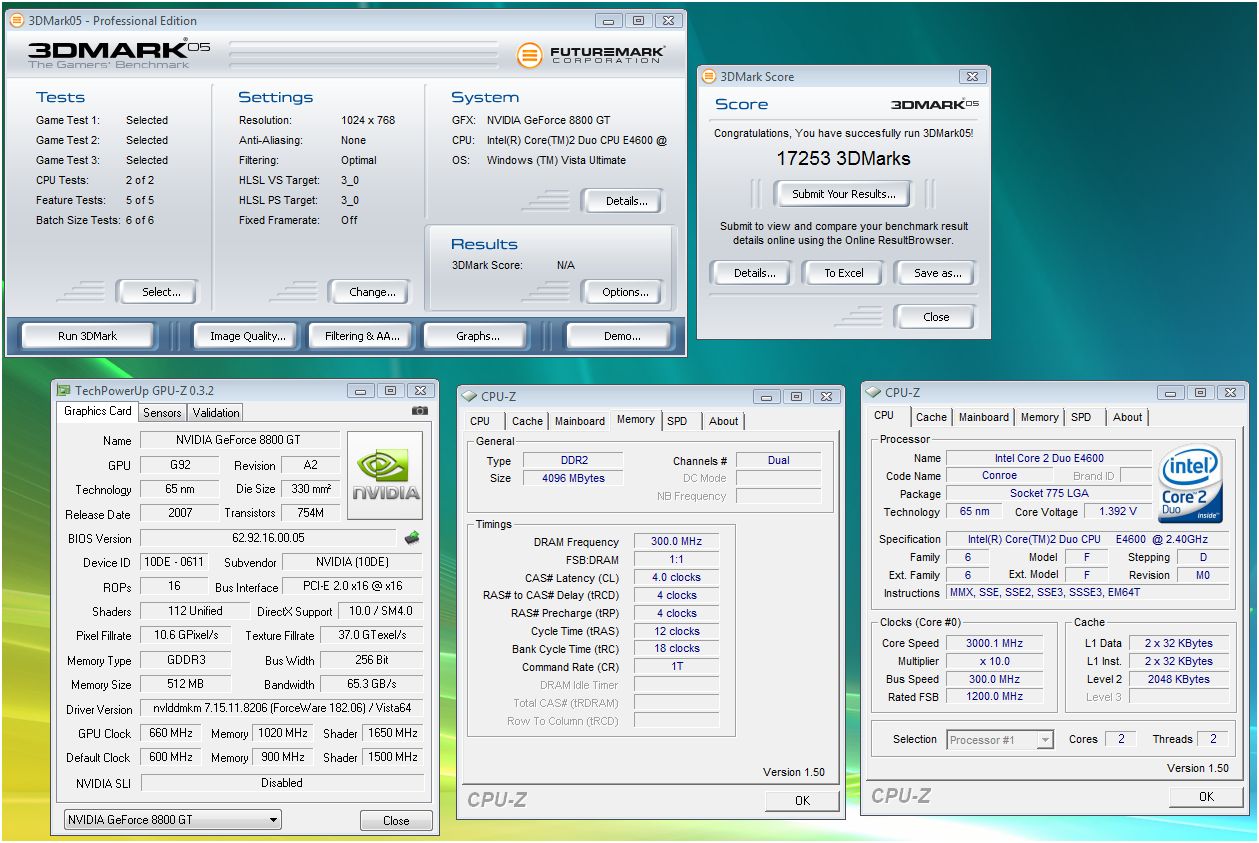
Task: Switch to Sensors tab in GPU-Z
Action: (162, 412)
